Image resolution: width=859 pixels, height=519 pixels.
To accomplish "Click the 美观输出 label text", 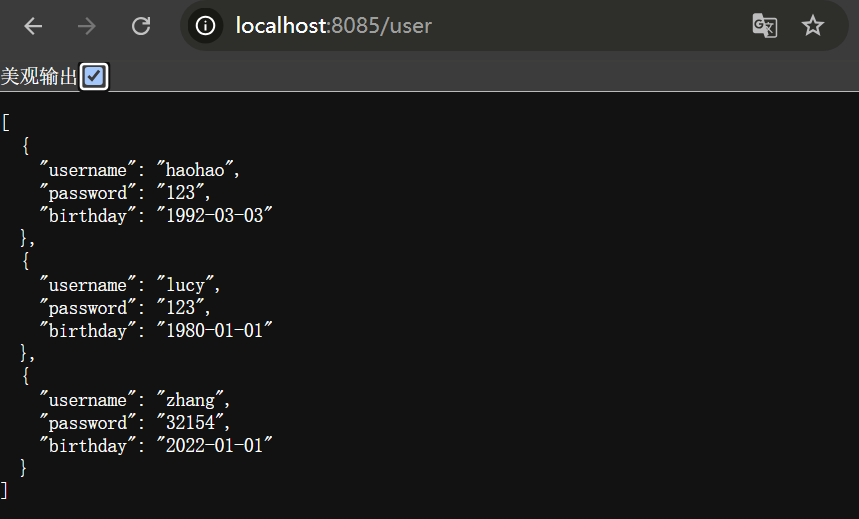I will (39, 77).
